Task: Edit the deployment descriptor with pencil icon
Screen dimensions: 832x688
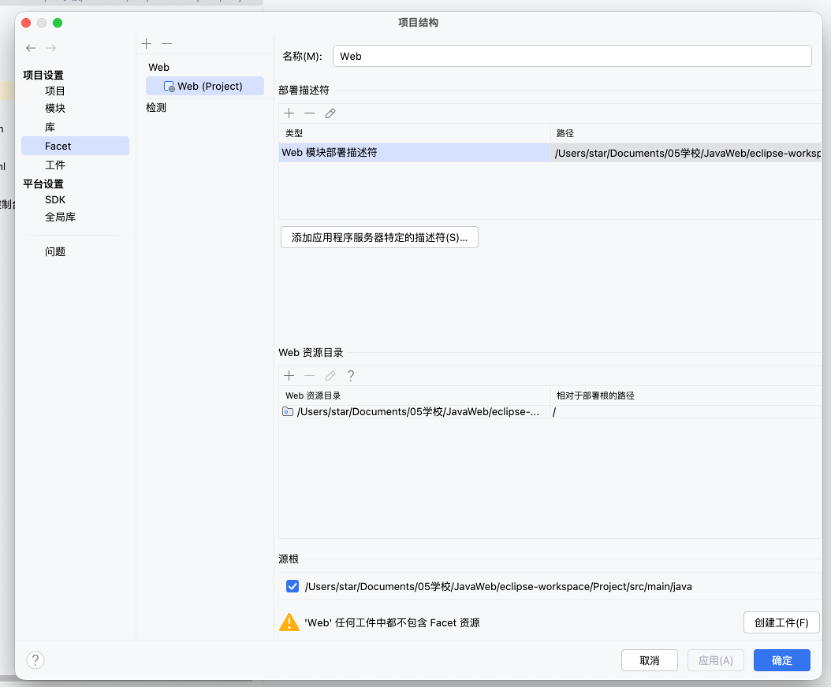Action: tap(330, 113)
